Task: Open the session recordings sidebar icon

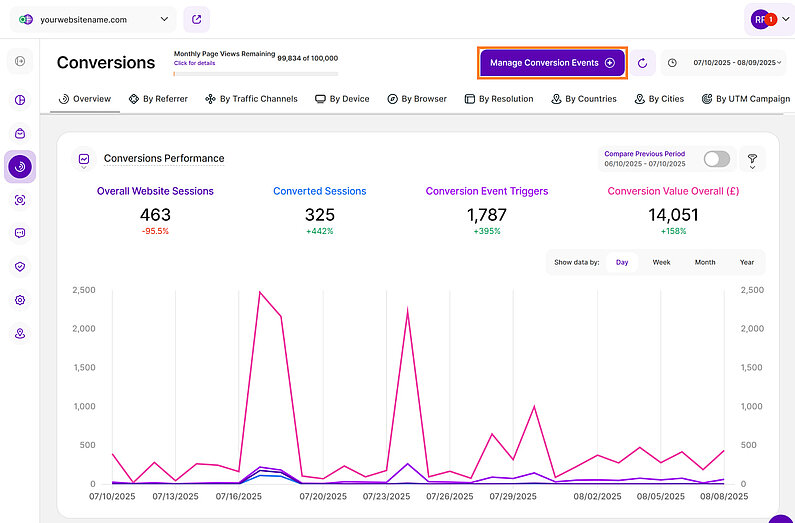Action: [20, 200]
